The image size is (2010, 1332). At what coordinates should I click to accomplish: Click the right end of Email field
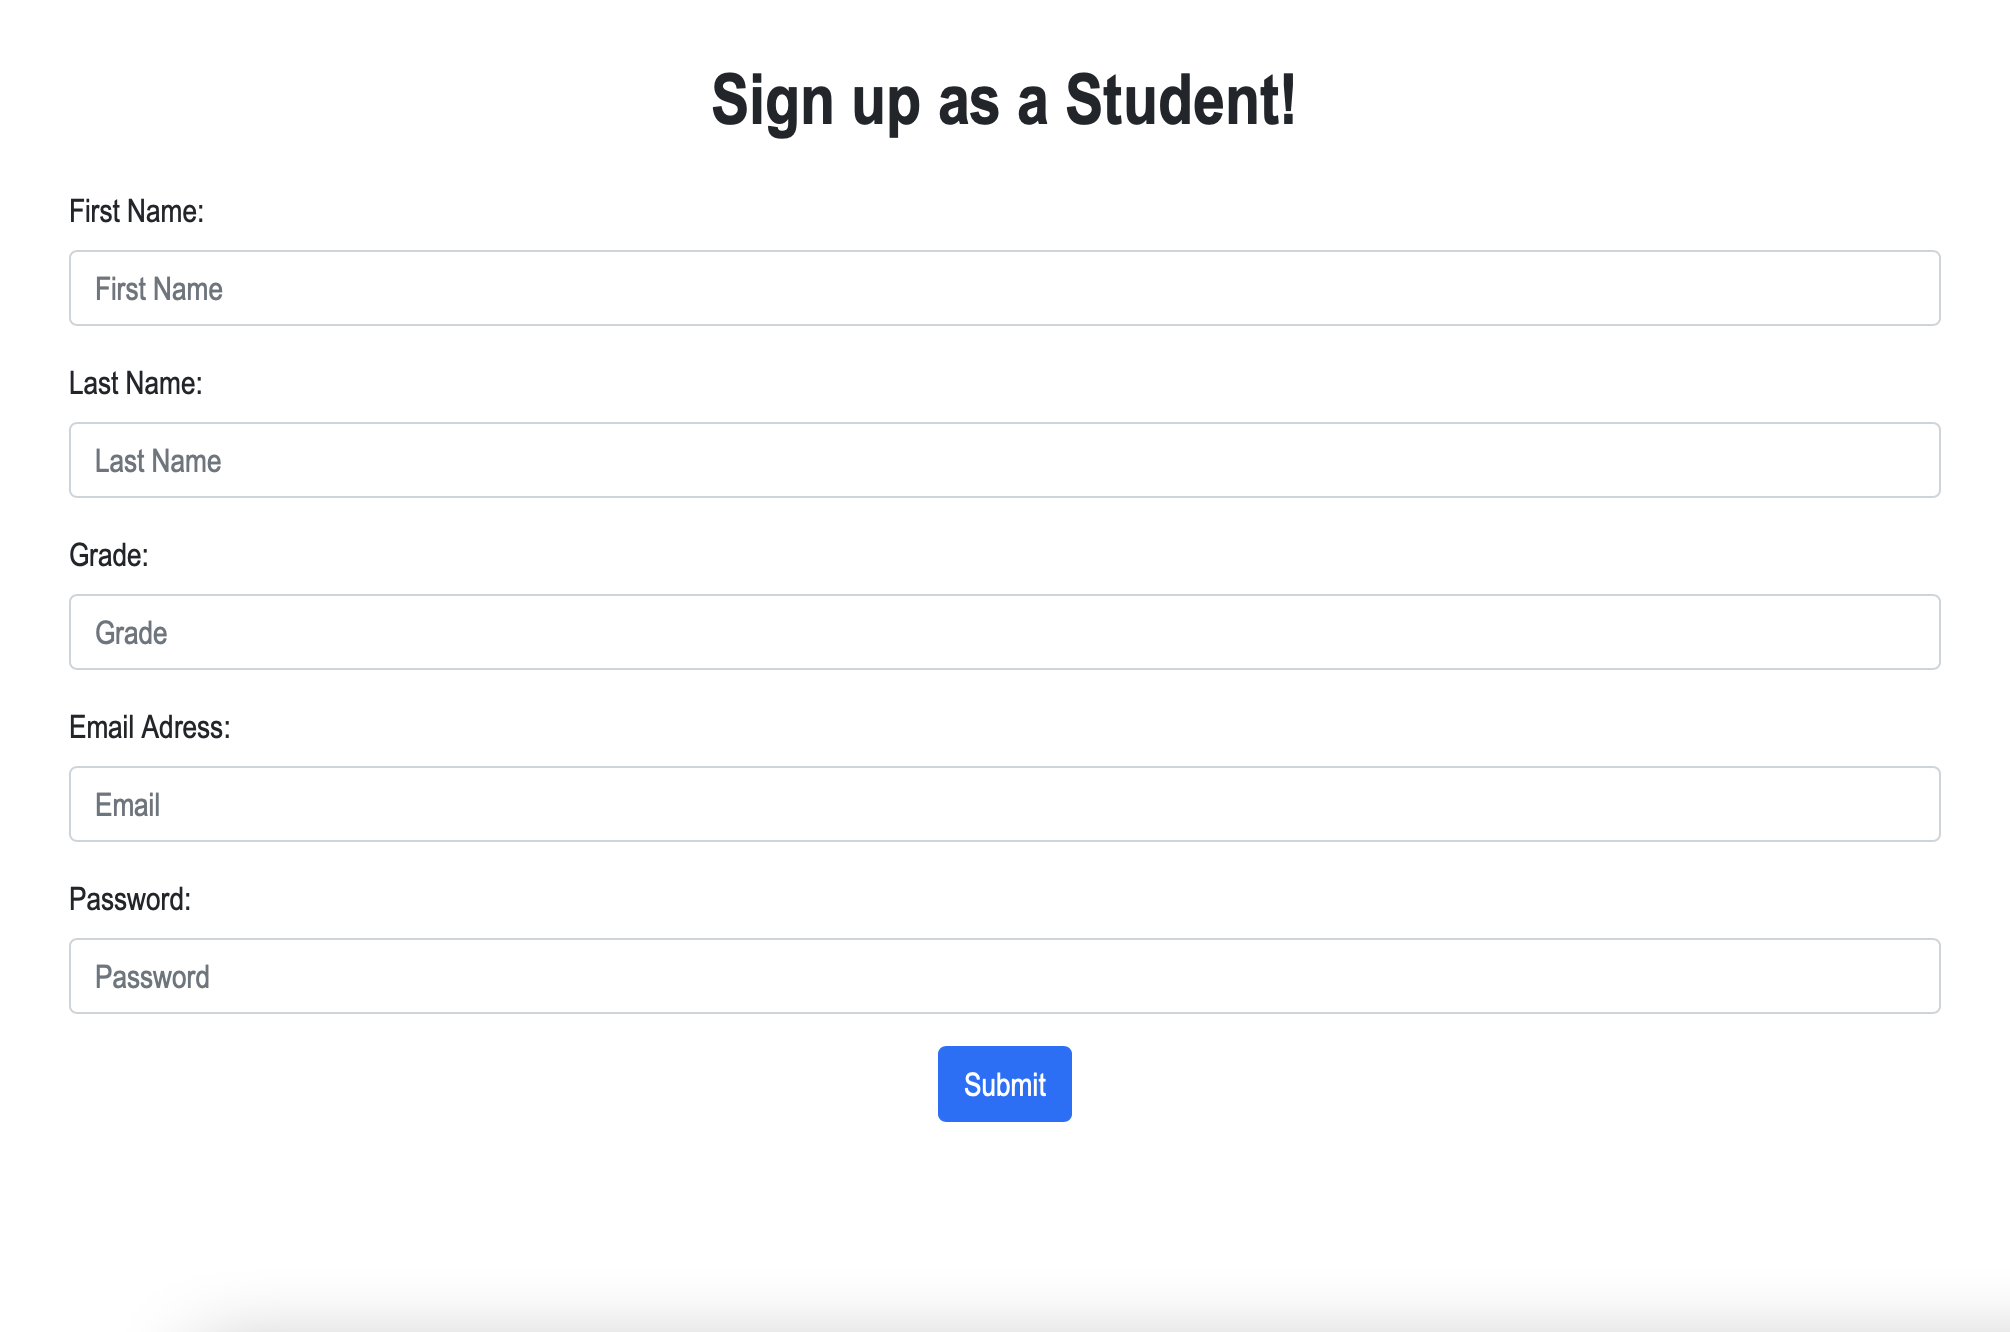[1900, 804]
